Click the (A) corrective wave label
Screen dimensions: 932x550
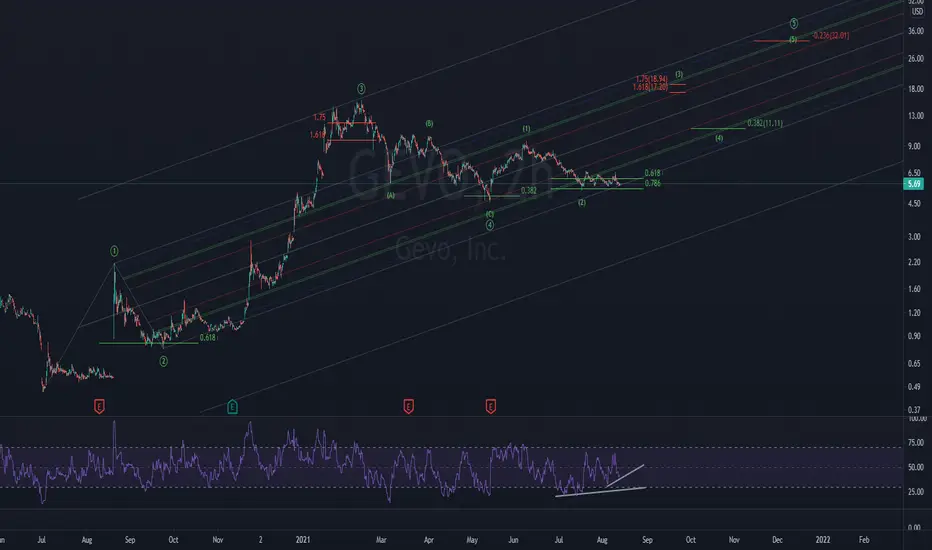tap(391, 195)
